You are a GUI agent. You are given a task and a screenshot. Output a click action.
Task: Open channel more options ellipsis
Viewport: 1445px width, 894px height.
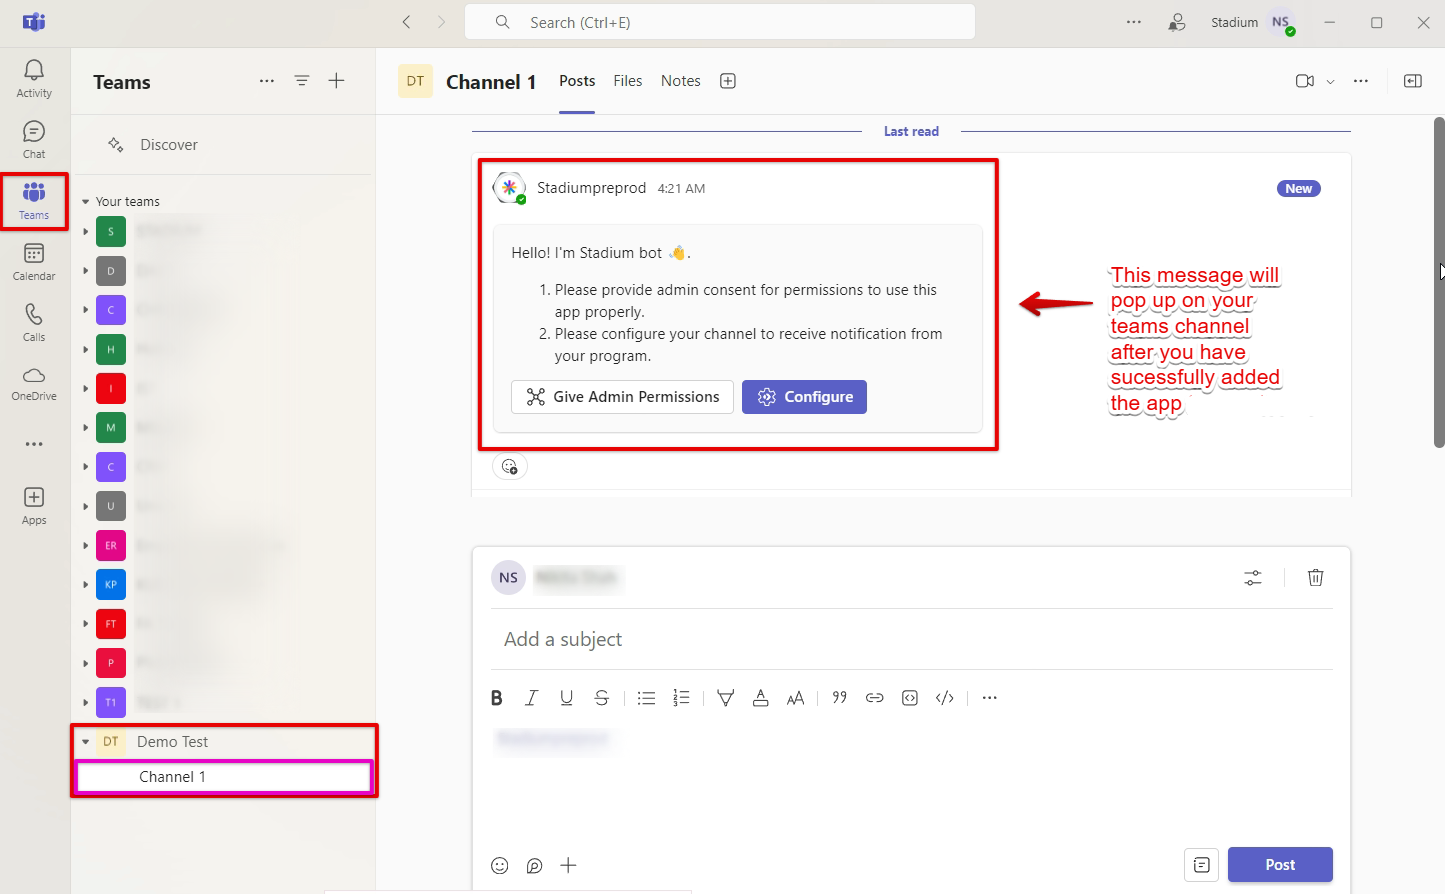click(1361, 81)
